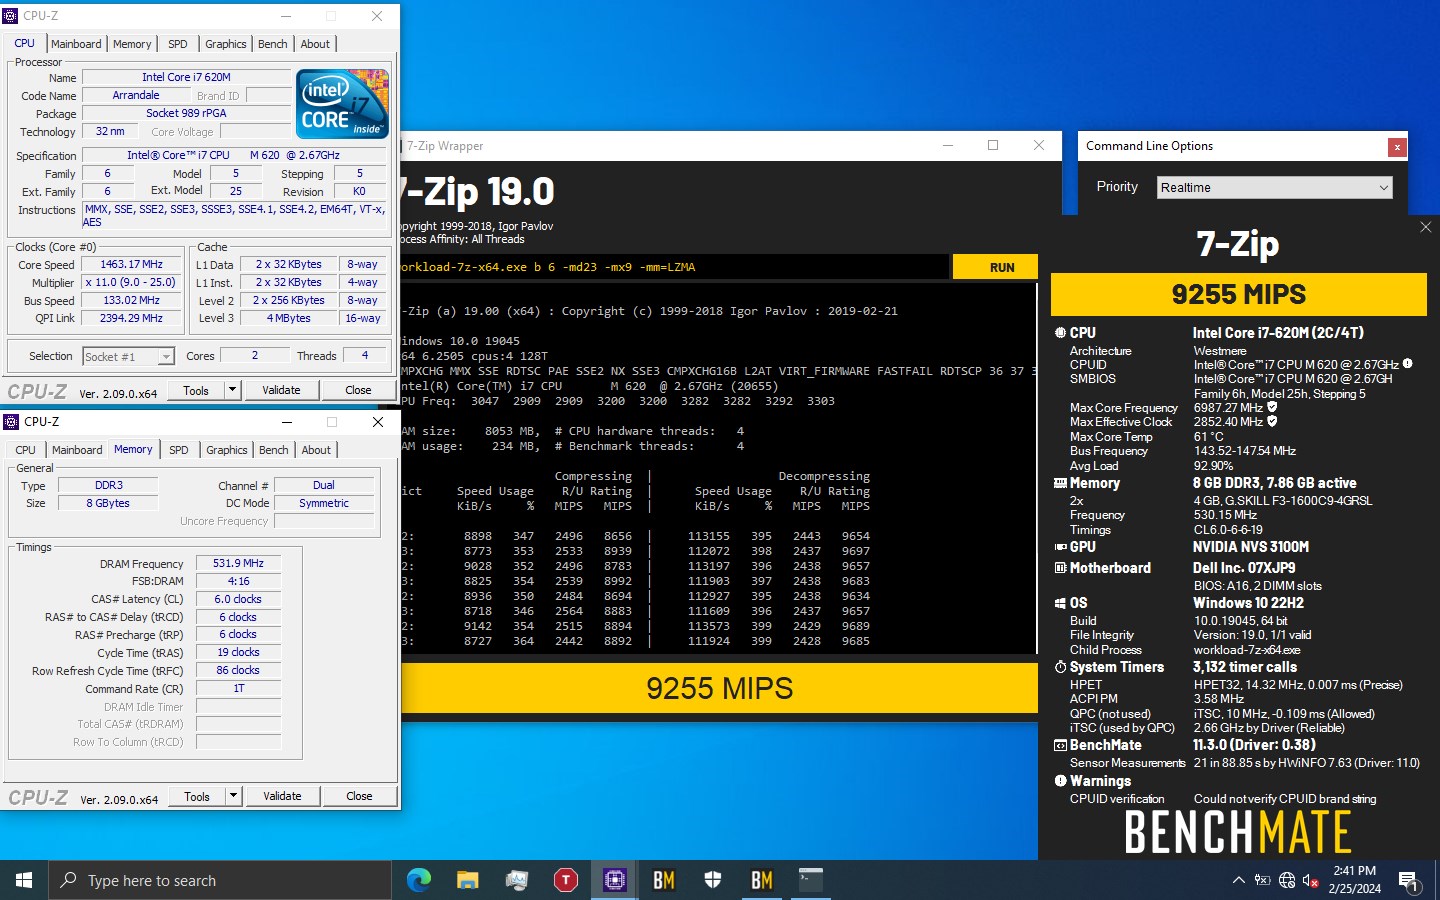Open the Selection Socket #1 dropdown
Screen dimensions: 1440x900
pyautogui.click(x=128, y=356)
